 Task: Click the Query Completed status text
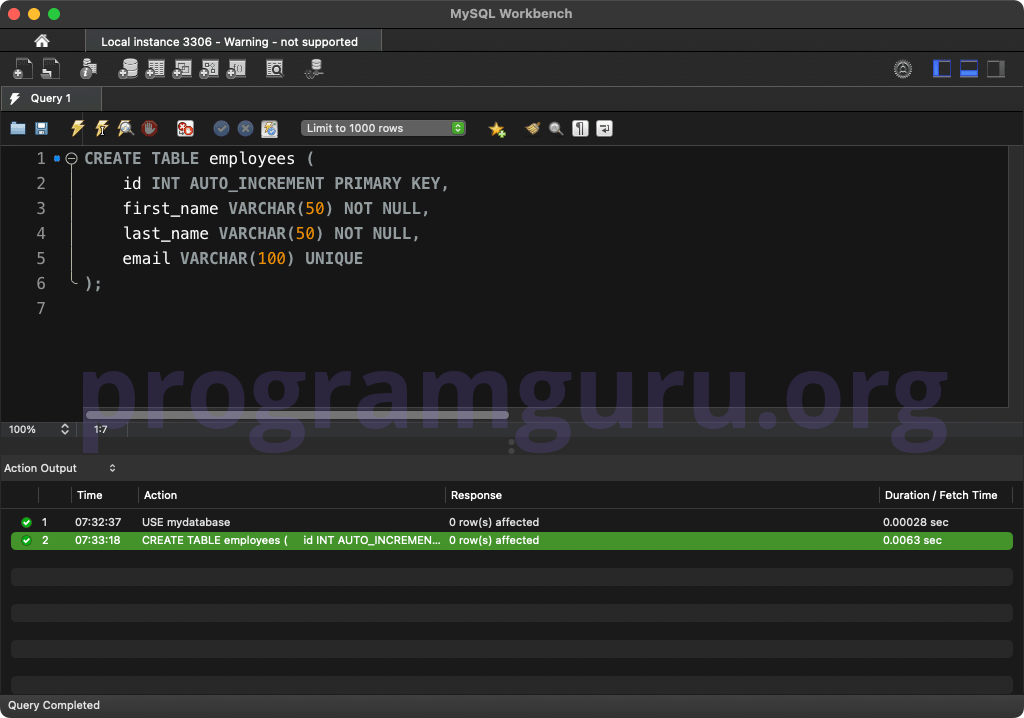54,705
